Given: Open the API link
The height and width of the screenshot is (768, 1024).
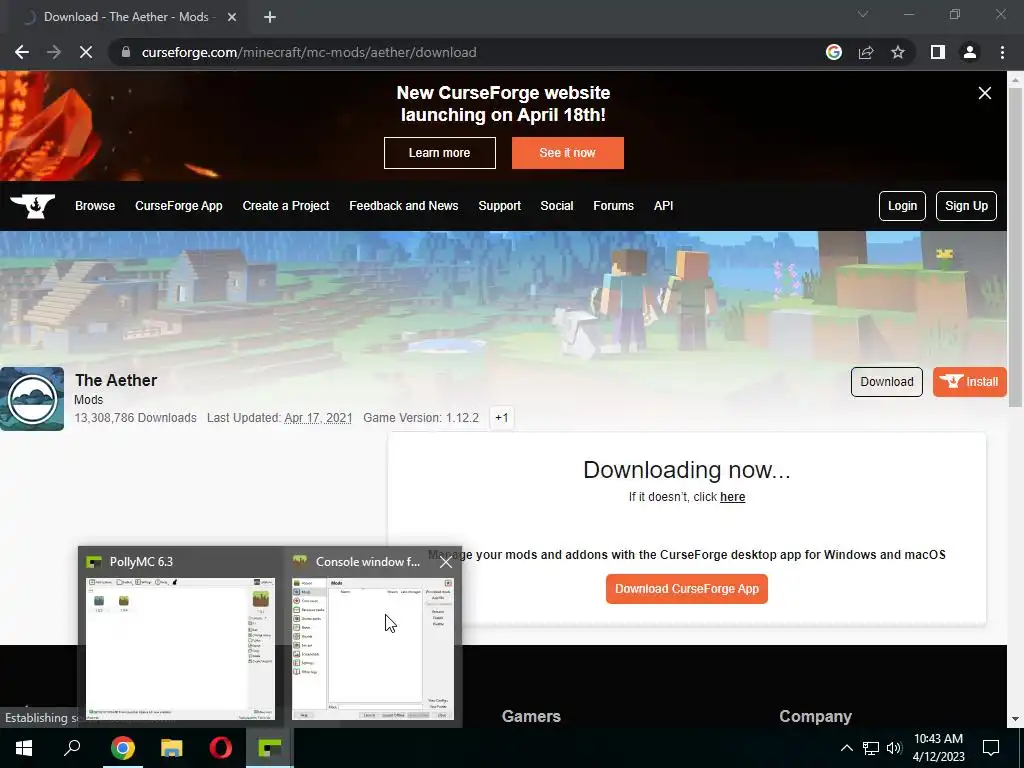Looking at the screenshot, I should (664, 206).
